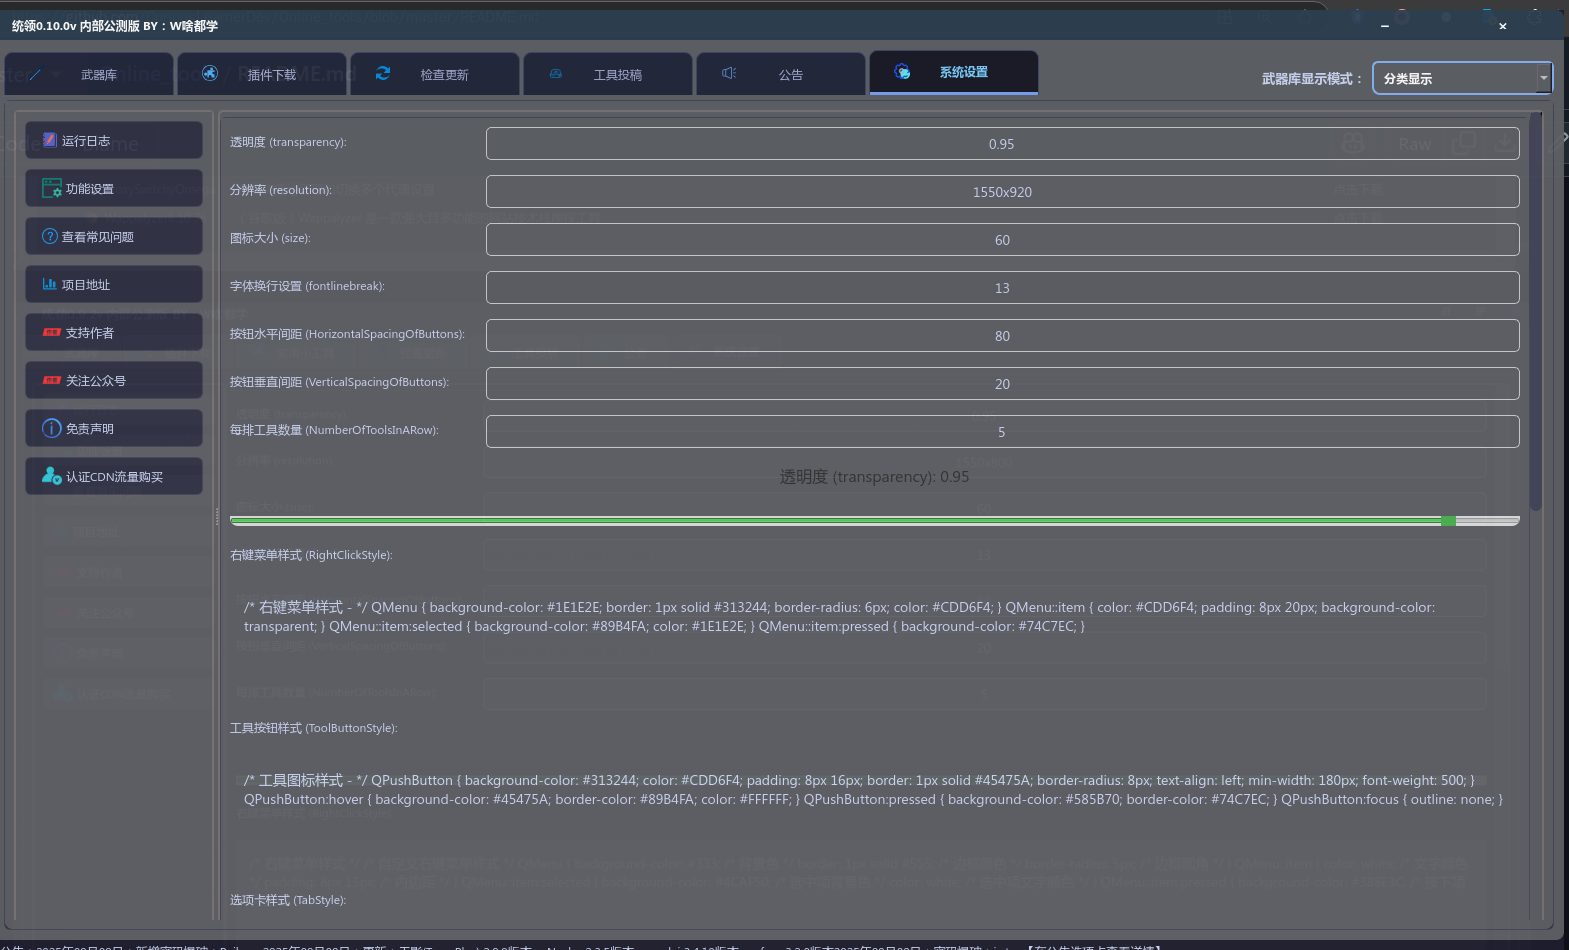Click the 运行日志 log icon
The width and height of the screenshot is (1569, 950).
49,140
